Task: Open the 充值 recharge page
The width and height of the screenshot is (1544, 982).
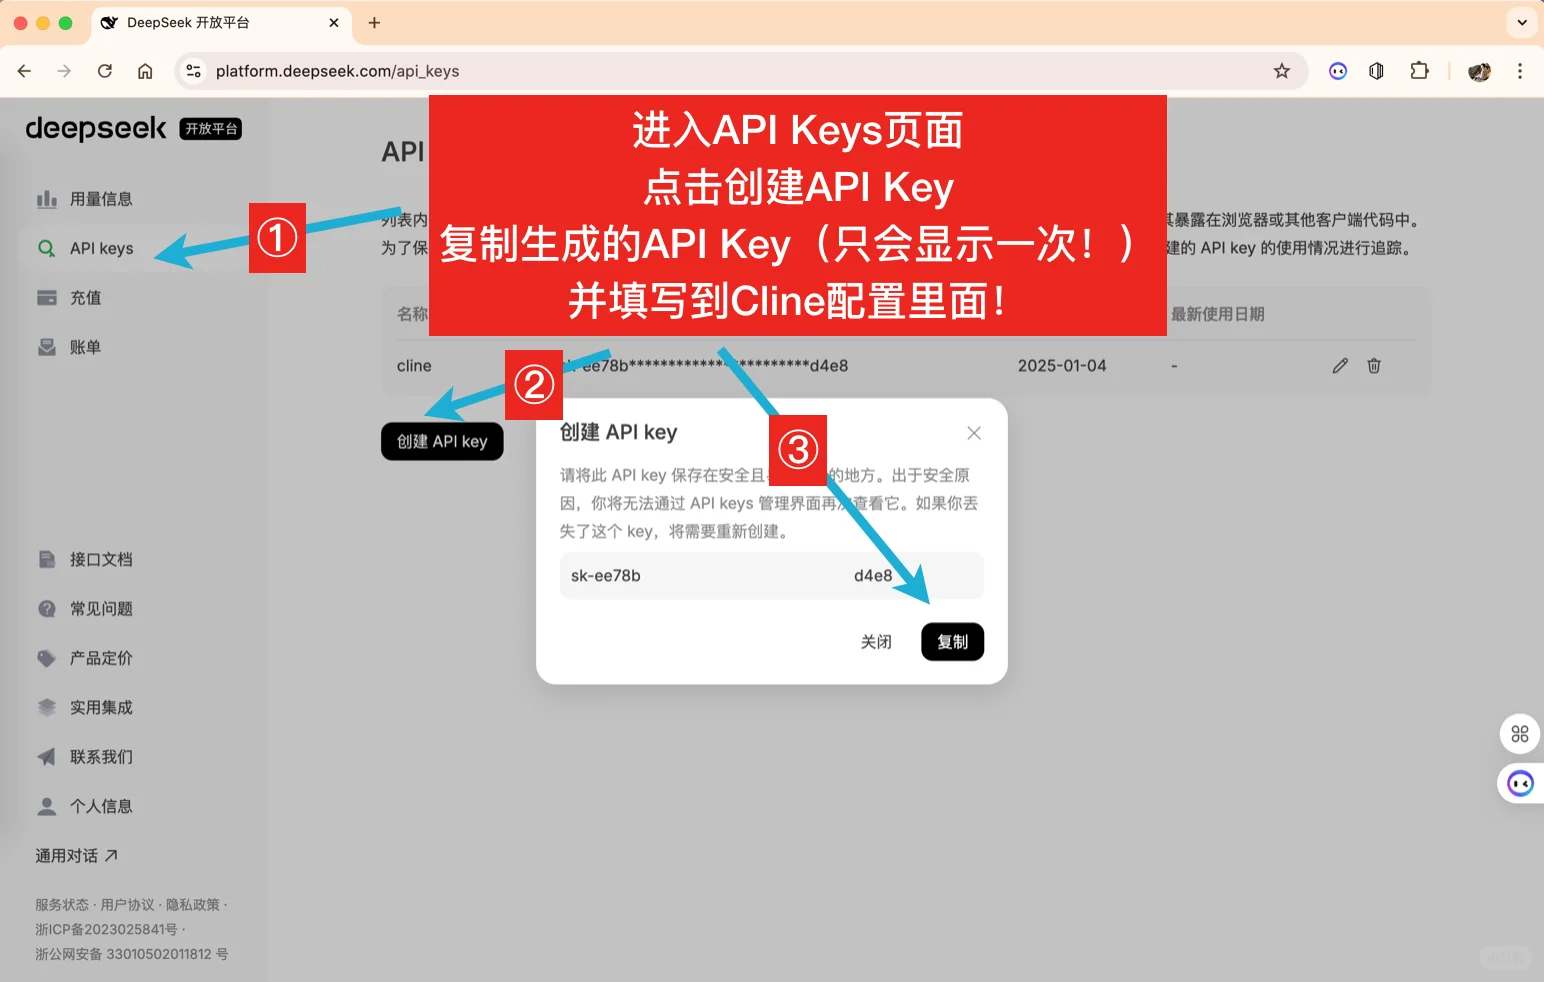Action: (x=84, y=297)
